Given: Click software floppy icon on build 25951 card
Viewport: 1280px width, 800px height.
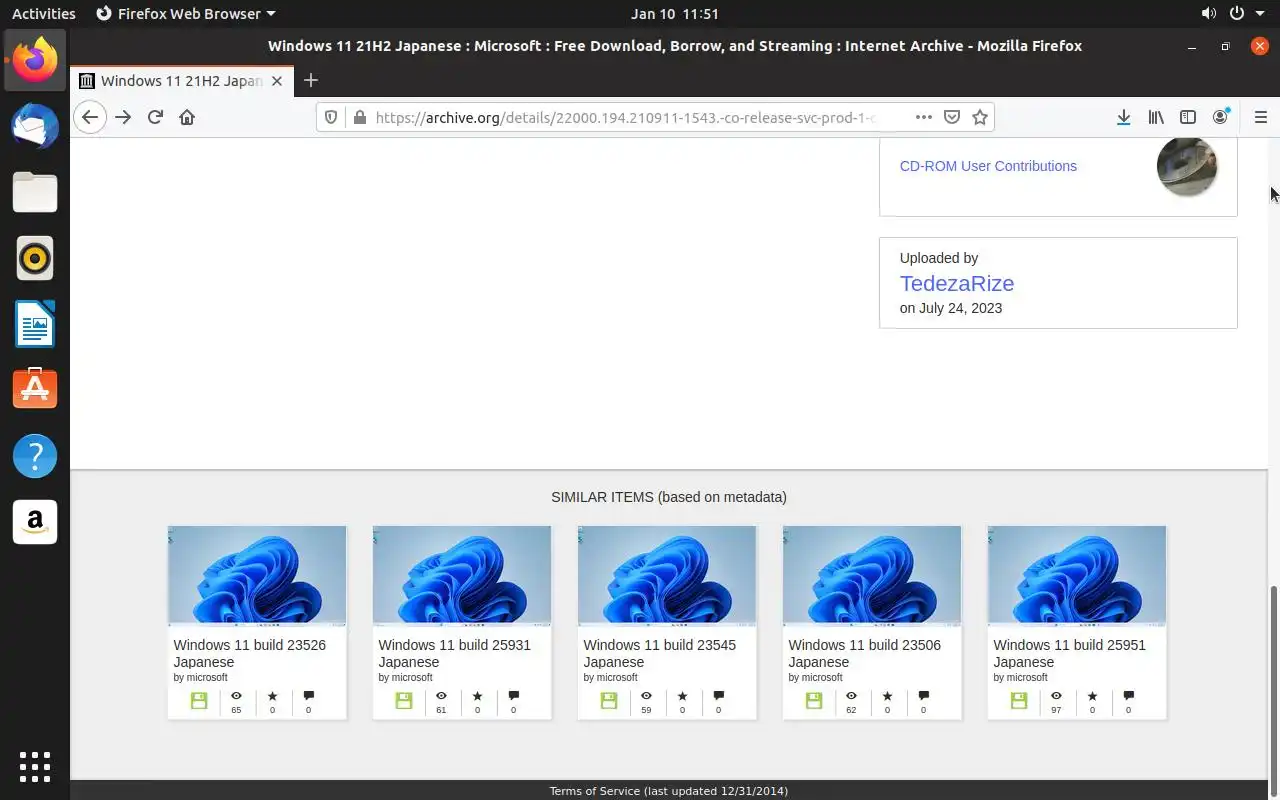Looking at the screenshot, I should (x=1019, y=701).
